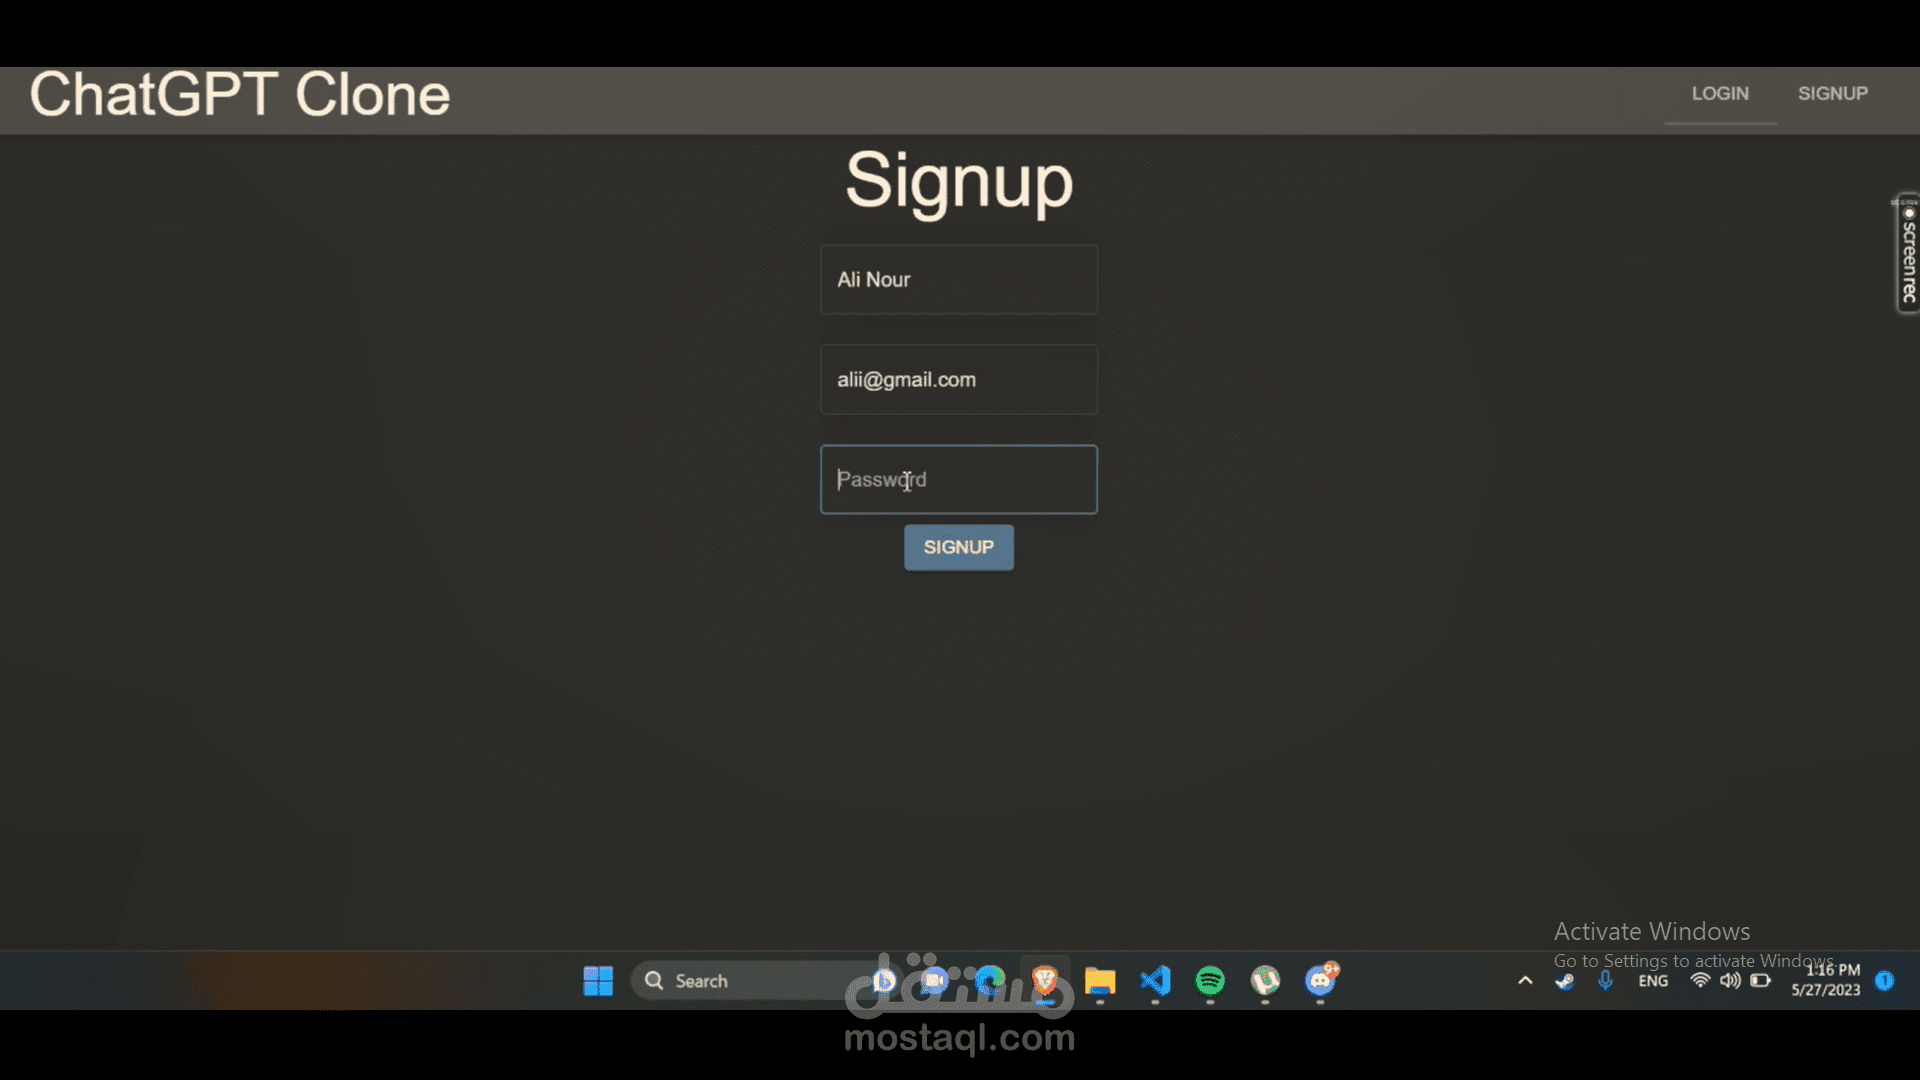1920x1080 pixels.
Task: Open Brave browser from taskbar
Action: pos(1045,981)
